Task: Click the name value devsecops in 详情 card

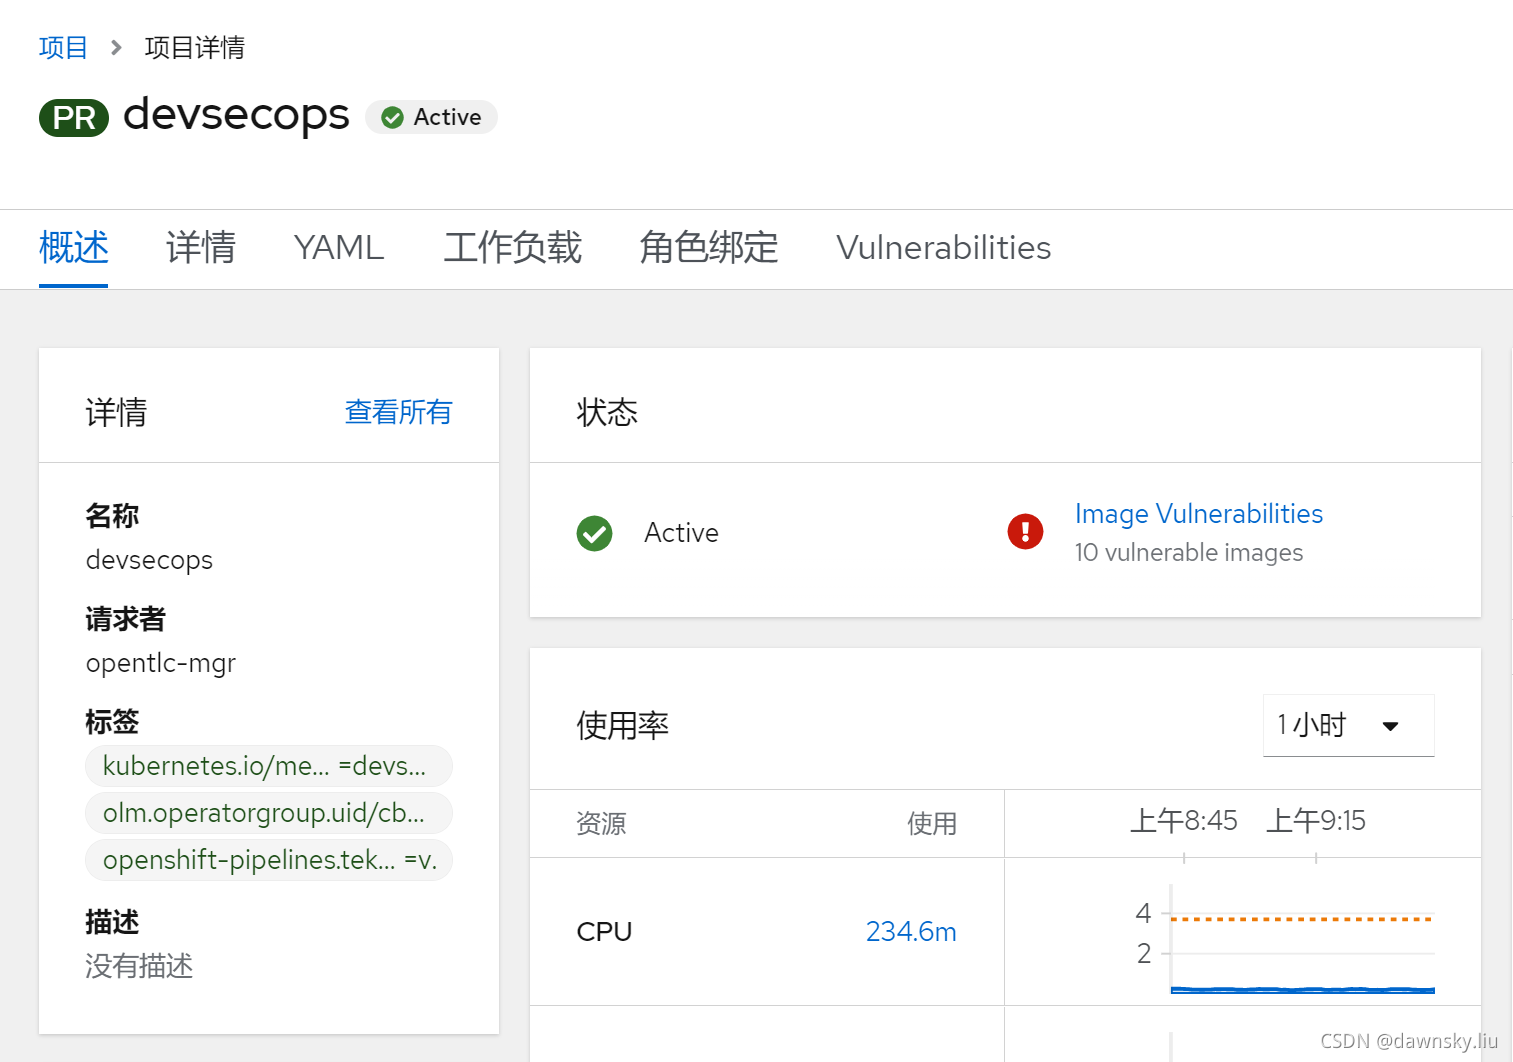Action: tap(149, 560)
